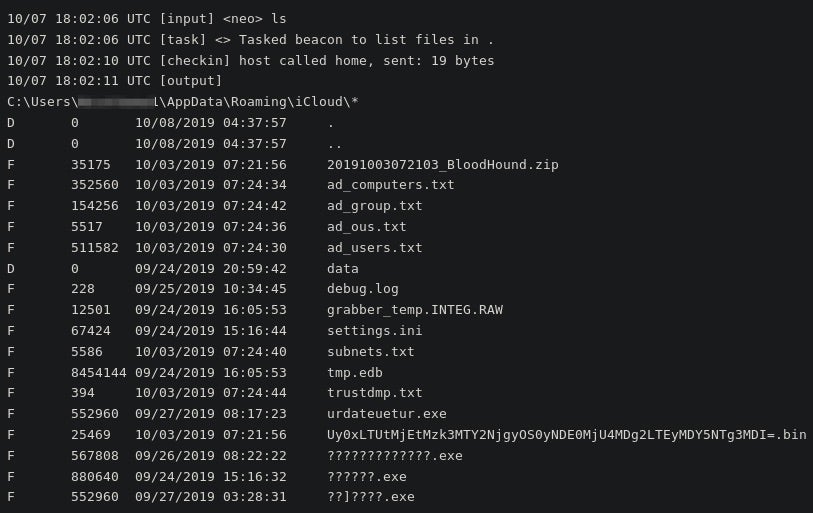Select the parent directory ".." entry
The width and height of the screenshot is (813, 513).
(x=334, y=144)
